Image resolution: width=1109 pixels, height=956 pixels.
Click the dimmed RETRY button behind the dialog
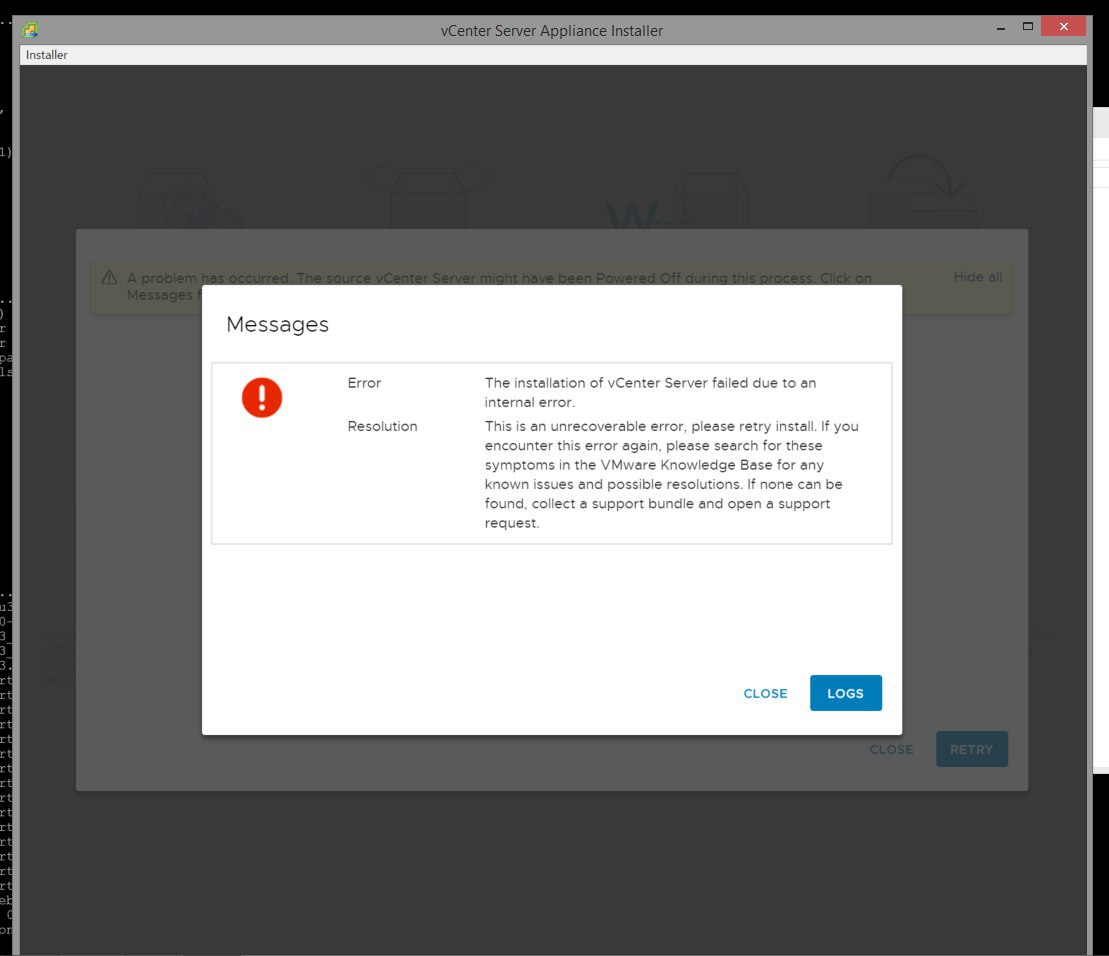(x=971, y=750)
